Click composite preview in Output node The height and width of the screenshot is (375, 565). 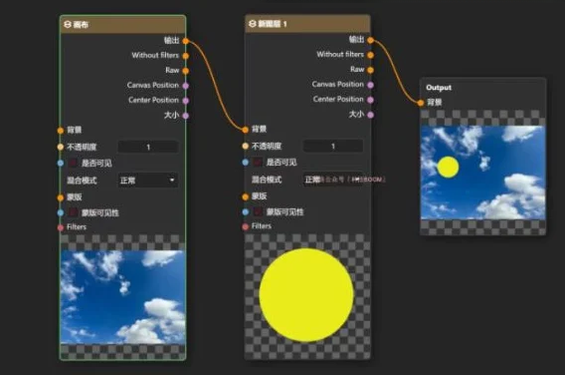point(483,173)
